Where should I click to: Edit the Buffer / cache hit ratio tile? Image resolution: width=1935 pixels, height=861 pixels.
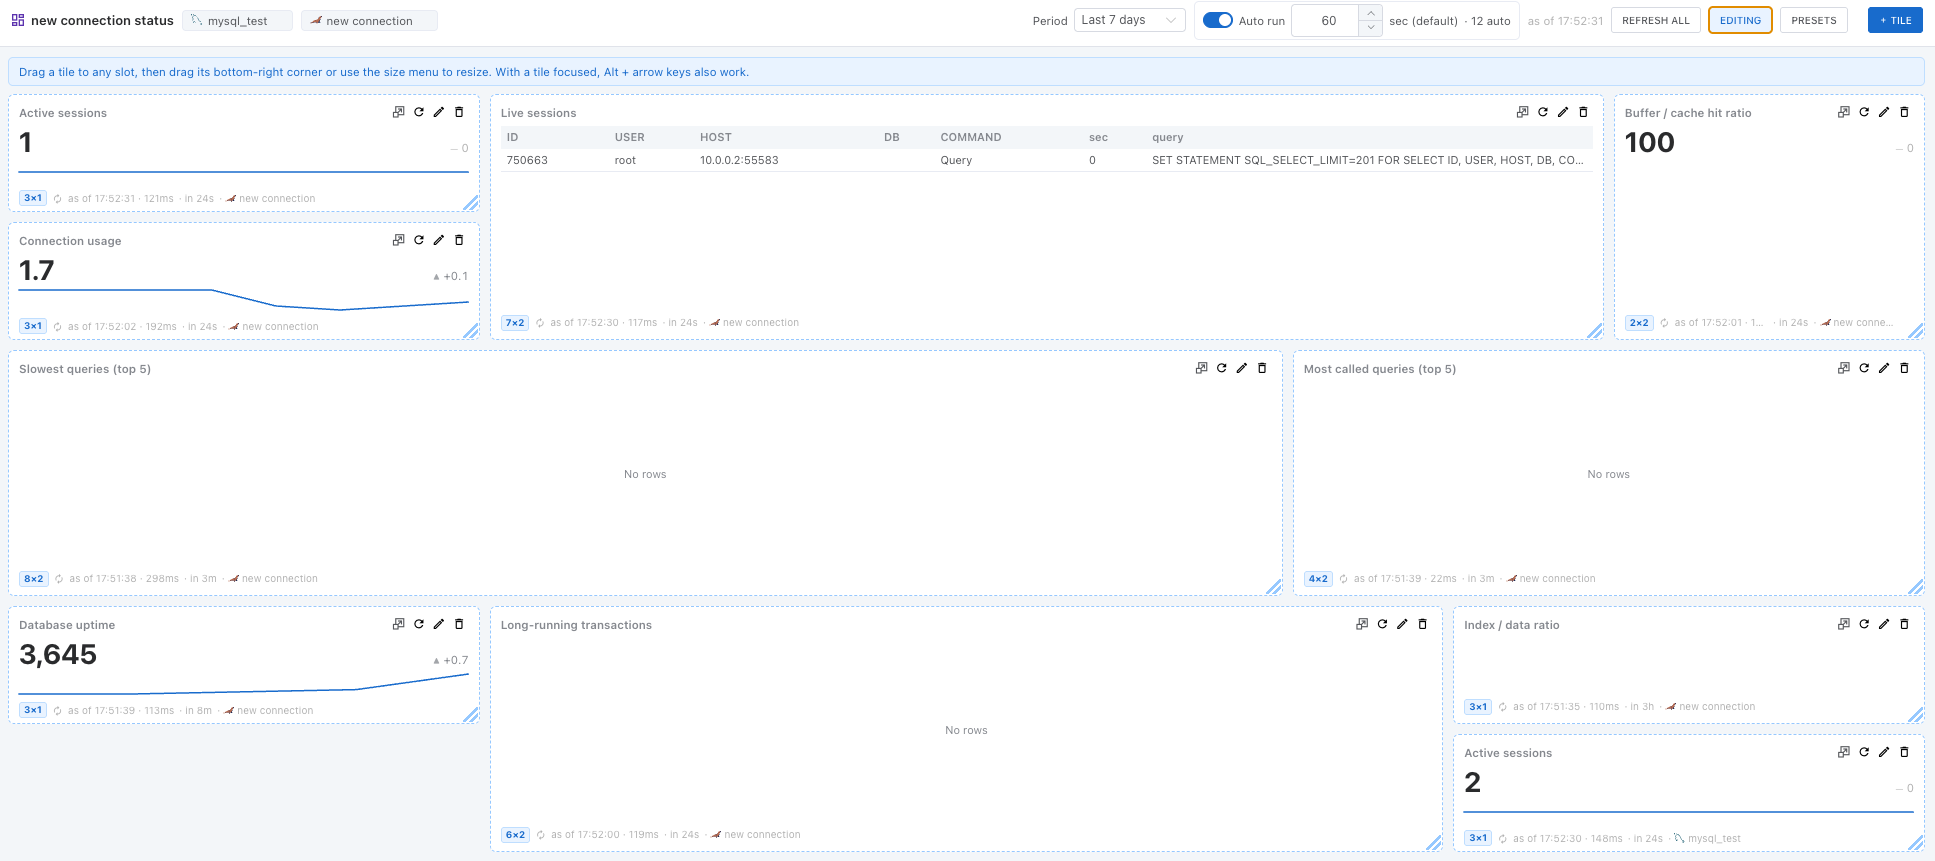pyautogui.click(x=1884, y=112)
